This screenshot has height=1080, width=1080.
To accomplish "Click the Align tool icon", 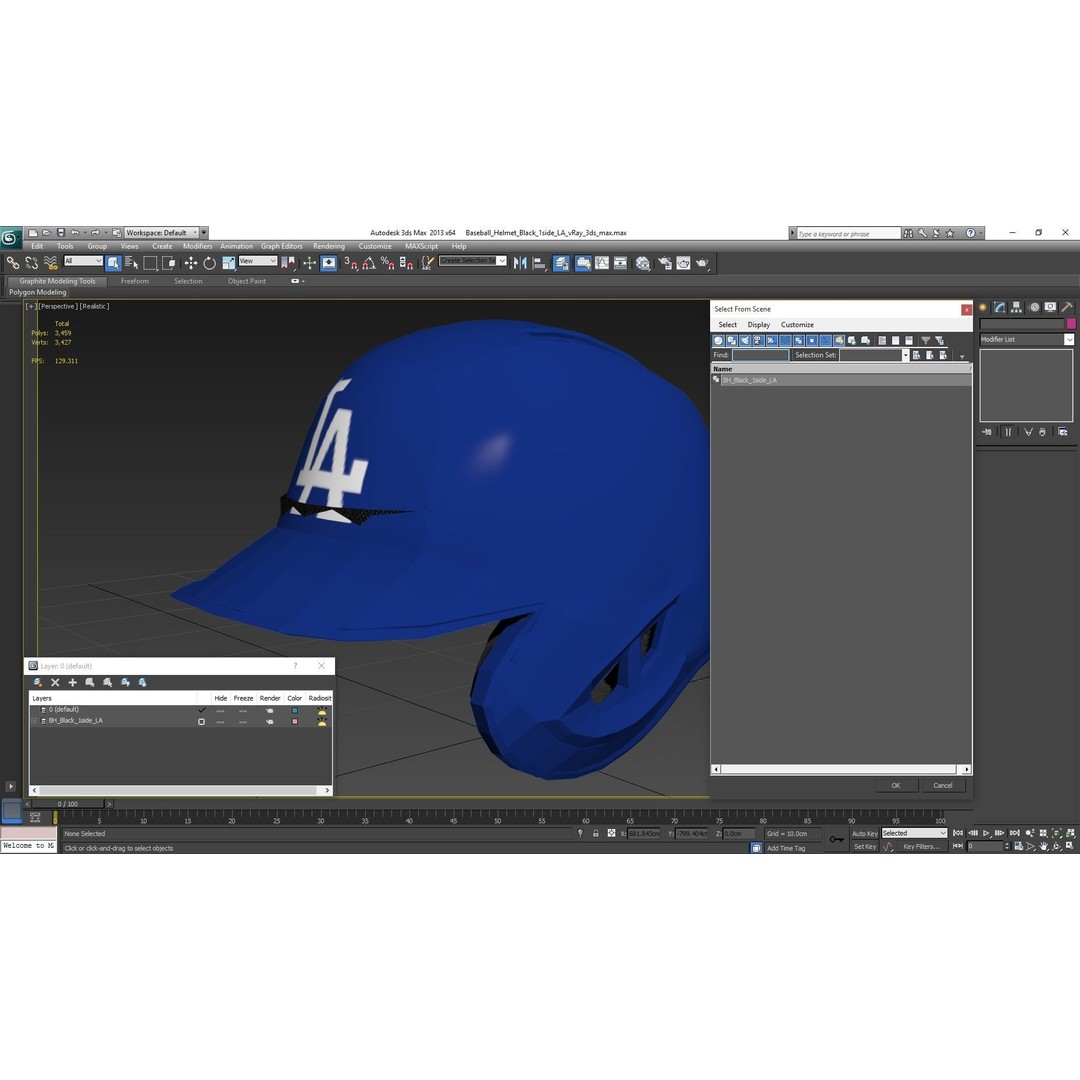I will click(539, 262).
